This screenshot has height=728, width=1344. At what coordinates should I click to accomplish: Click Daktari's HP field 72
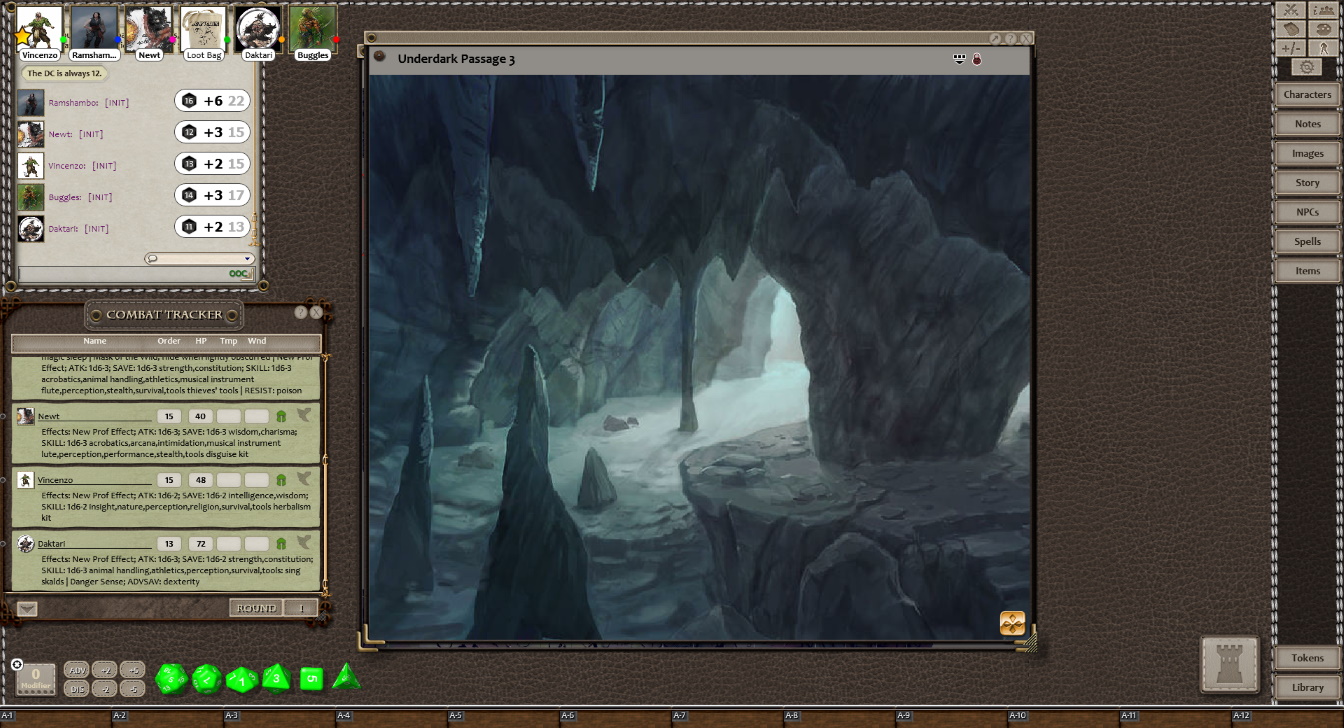click(x=201, y=544)
